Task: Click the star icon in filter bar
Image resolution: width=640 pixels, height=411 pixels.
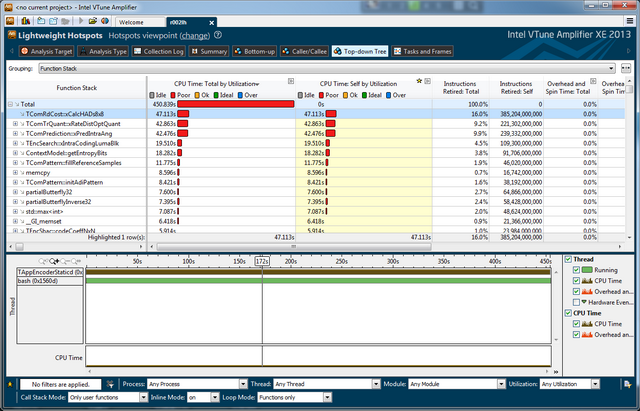Action: click(10, 384)
